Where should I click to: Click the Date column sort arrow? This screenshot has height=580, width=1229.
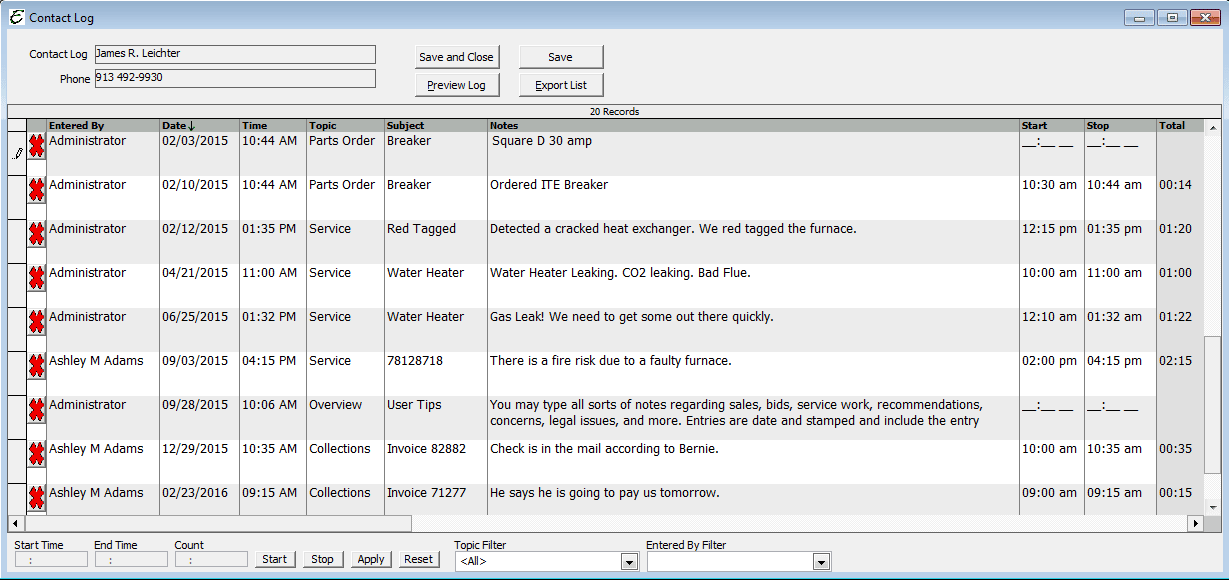coord(190,125)
